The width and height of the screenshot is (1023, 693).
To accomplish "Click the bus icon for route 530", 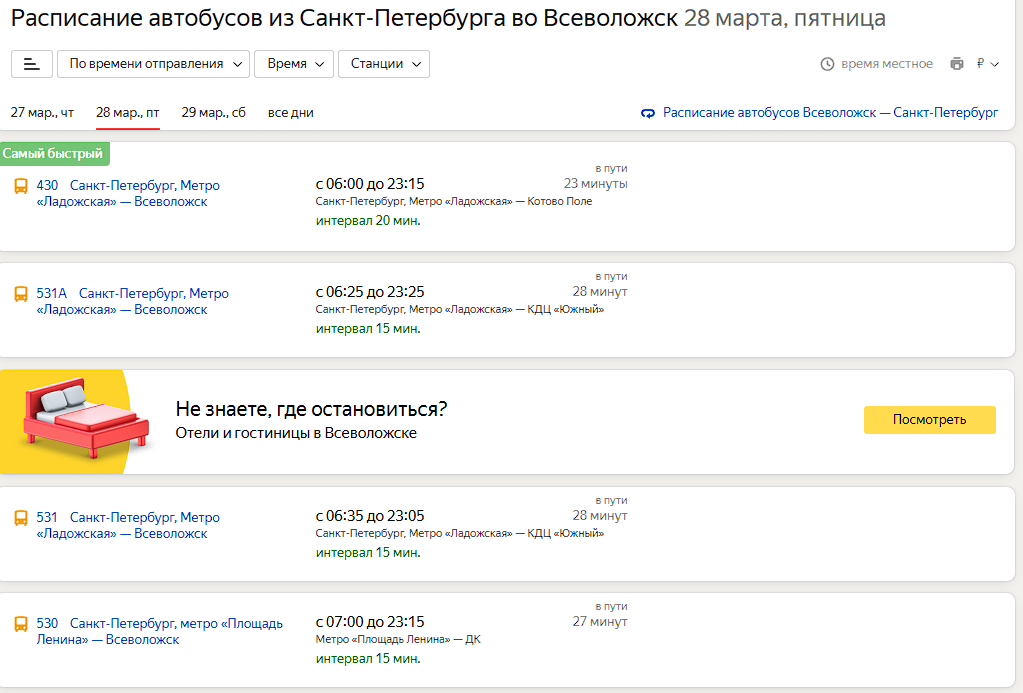I will (21, 624).
